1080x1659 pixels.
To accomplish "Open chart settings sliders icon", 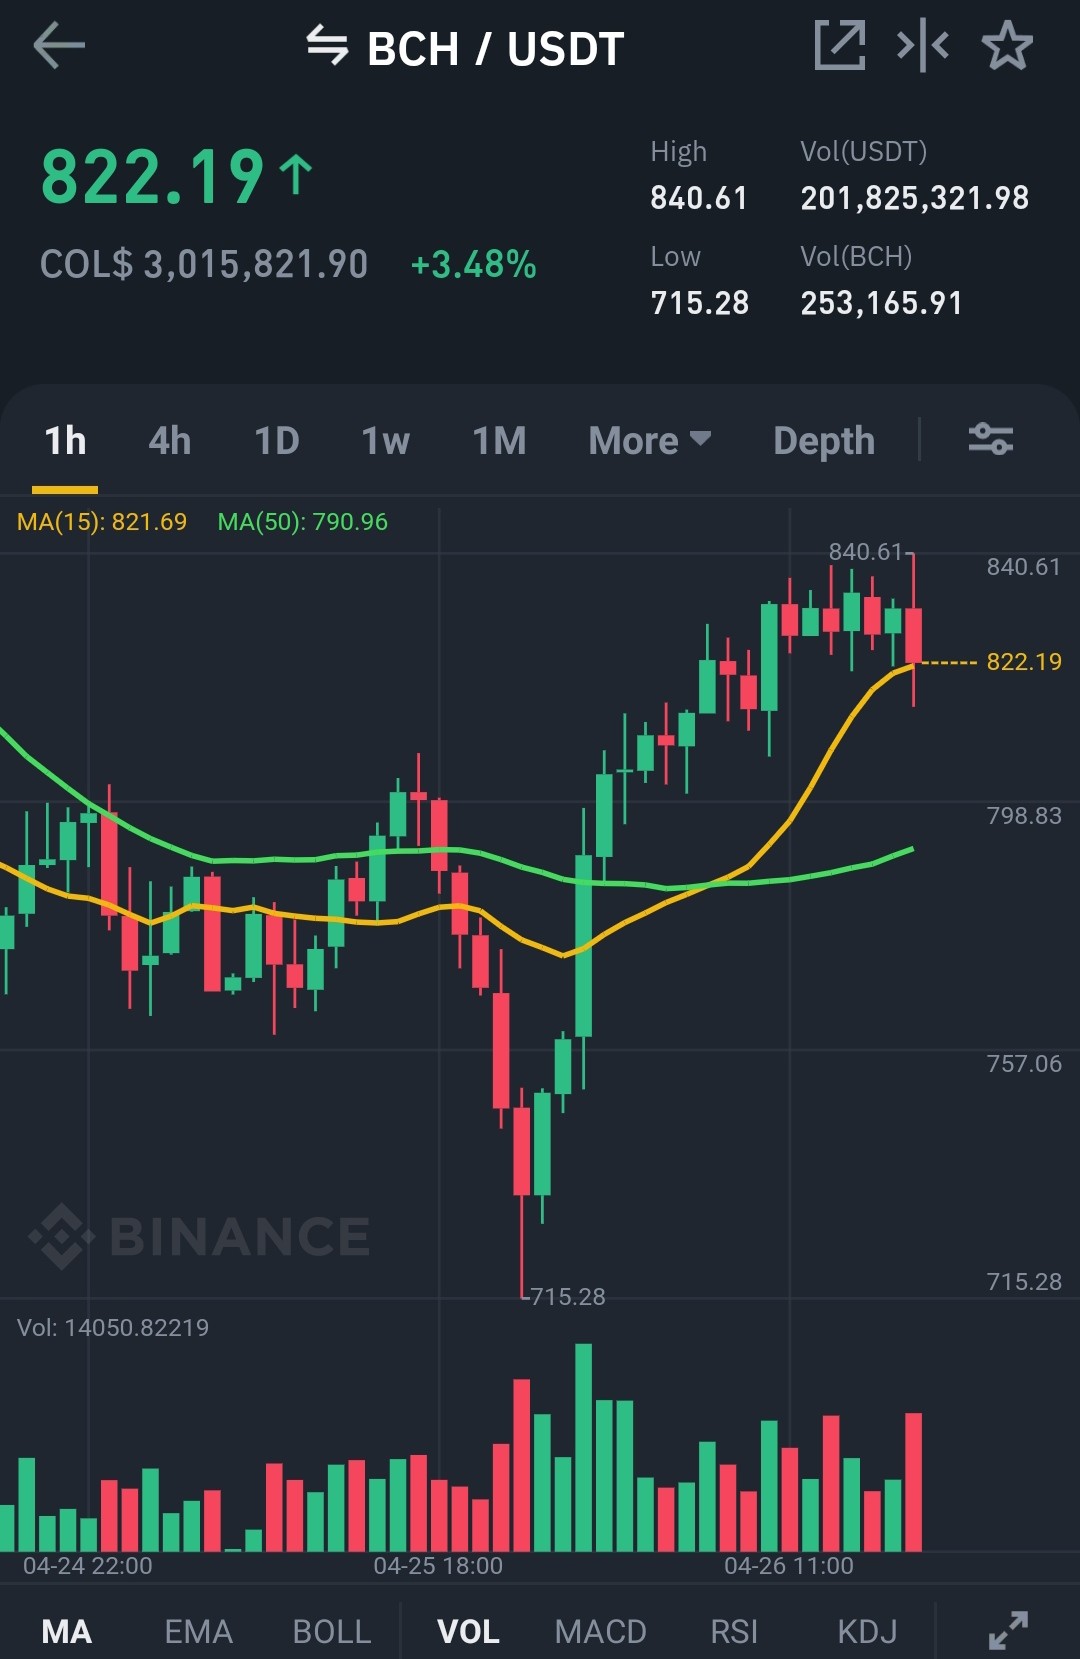I will 991,439.
